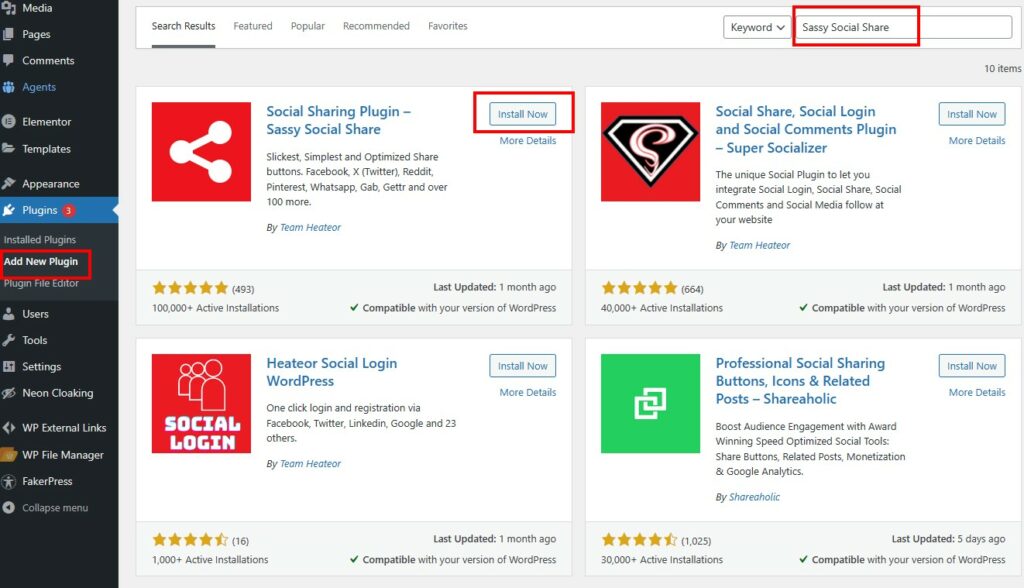Install Super Socializer plugin now

(972, 114)
